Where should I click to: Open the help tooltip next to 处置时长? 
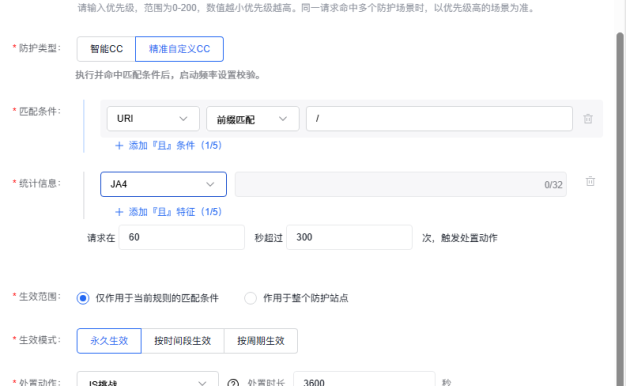(x=233, y=383)
